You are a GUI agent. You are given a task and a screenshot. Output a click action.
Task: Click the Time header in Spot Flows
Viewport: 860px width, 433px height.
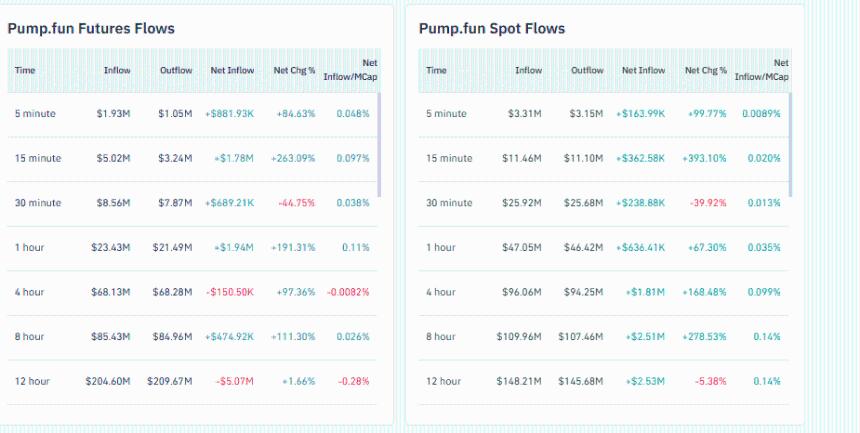[x=436, y=70]
